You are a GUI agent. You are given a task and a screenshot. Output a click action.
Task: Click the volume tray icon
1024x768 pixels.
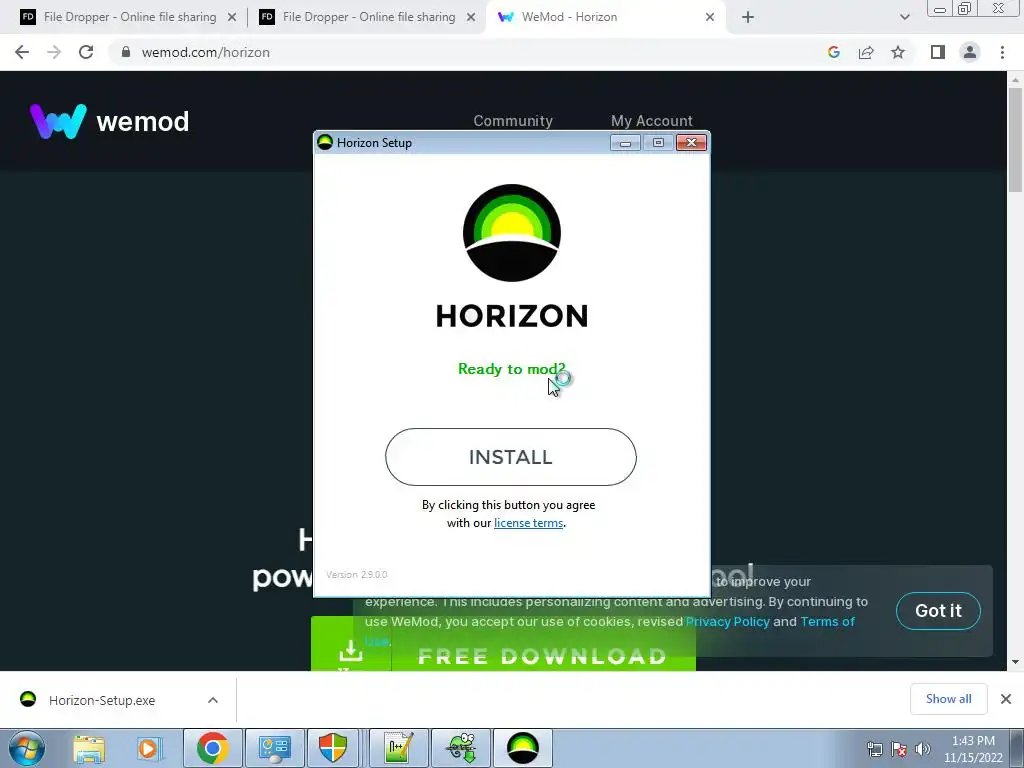(923, 749)
